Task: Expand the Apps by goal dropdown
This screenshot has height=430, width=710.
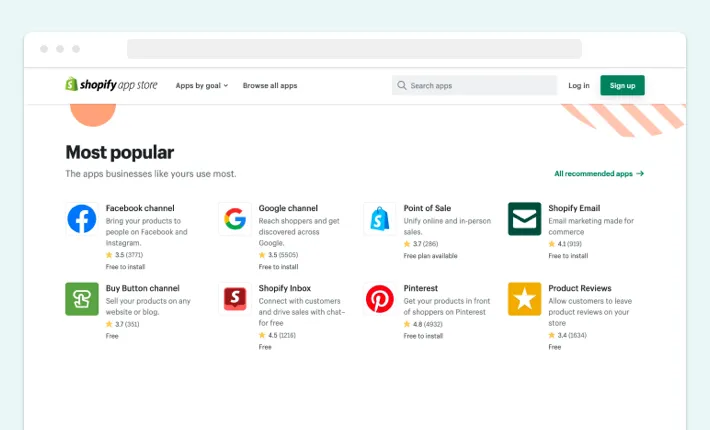Action: tap(202, 86)
